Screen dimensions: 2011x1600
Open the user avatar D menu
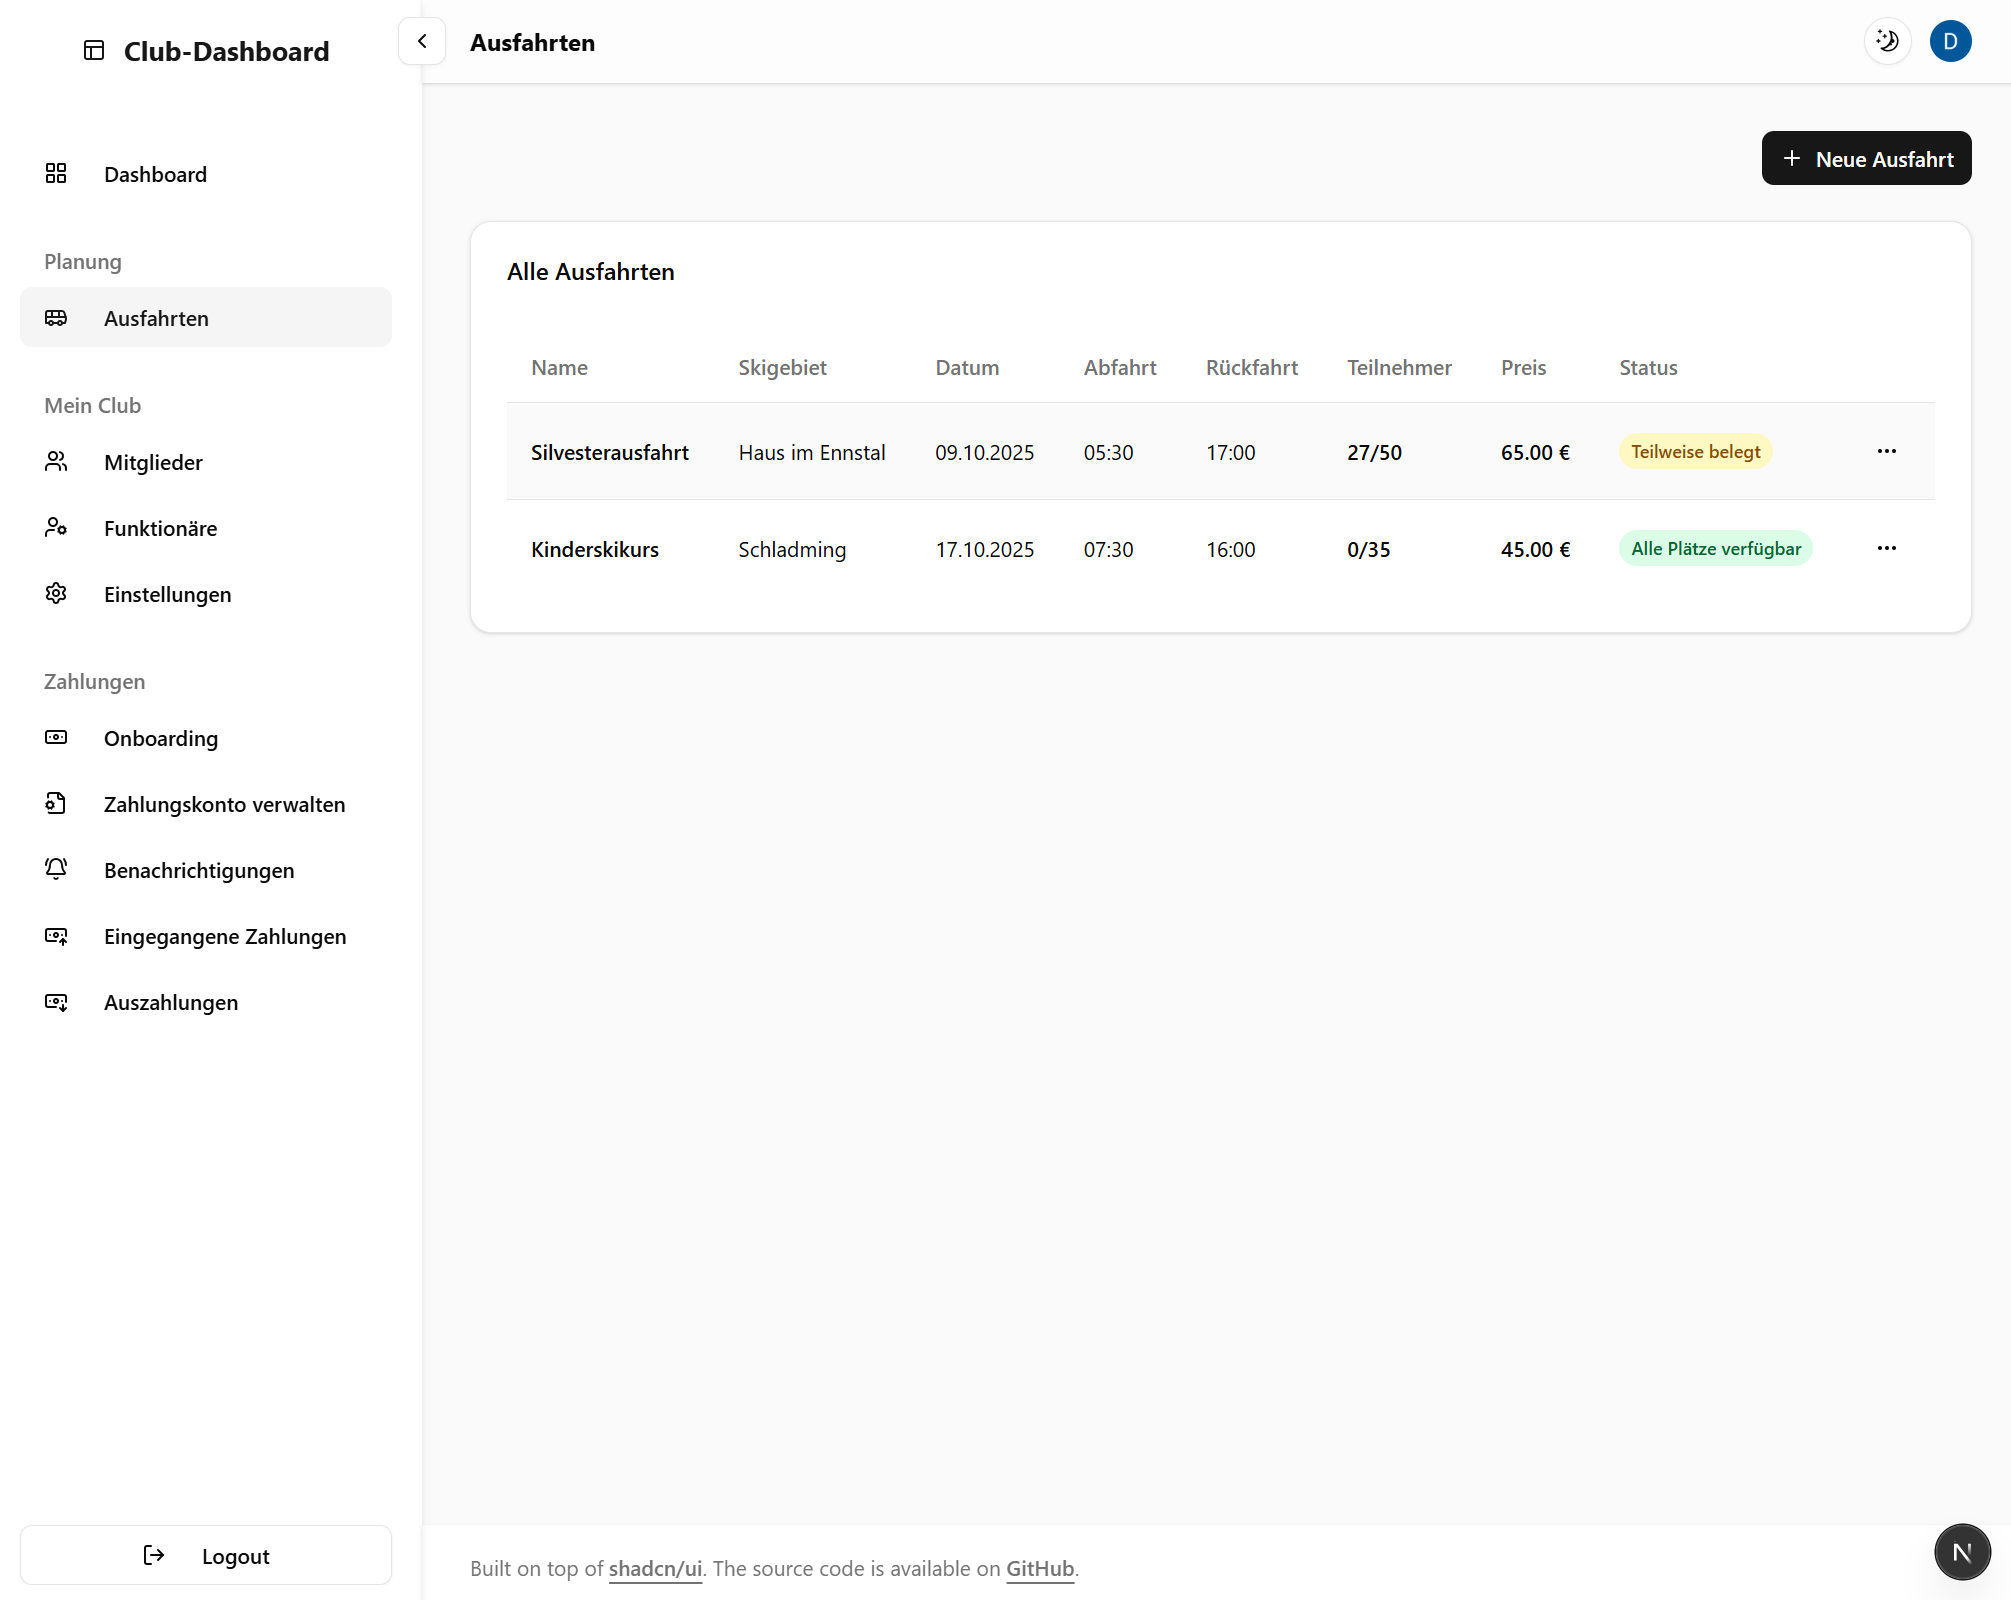(1950, 42)
